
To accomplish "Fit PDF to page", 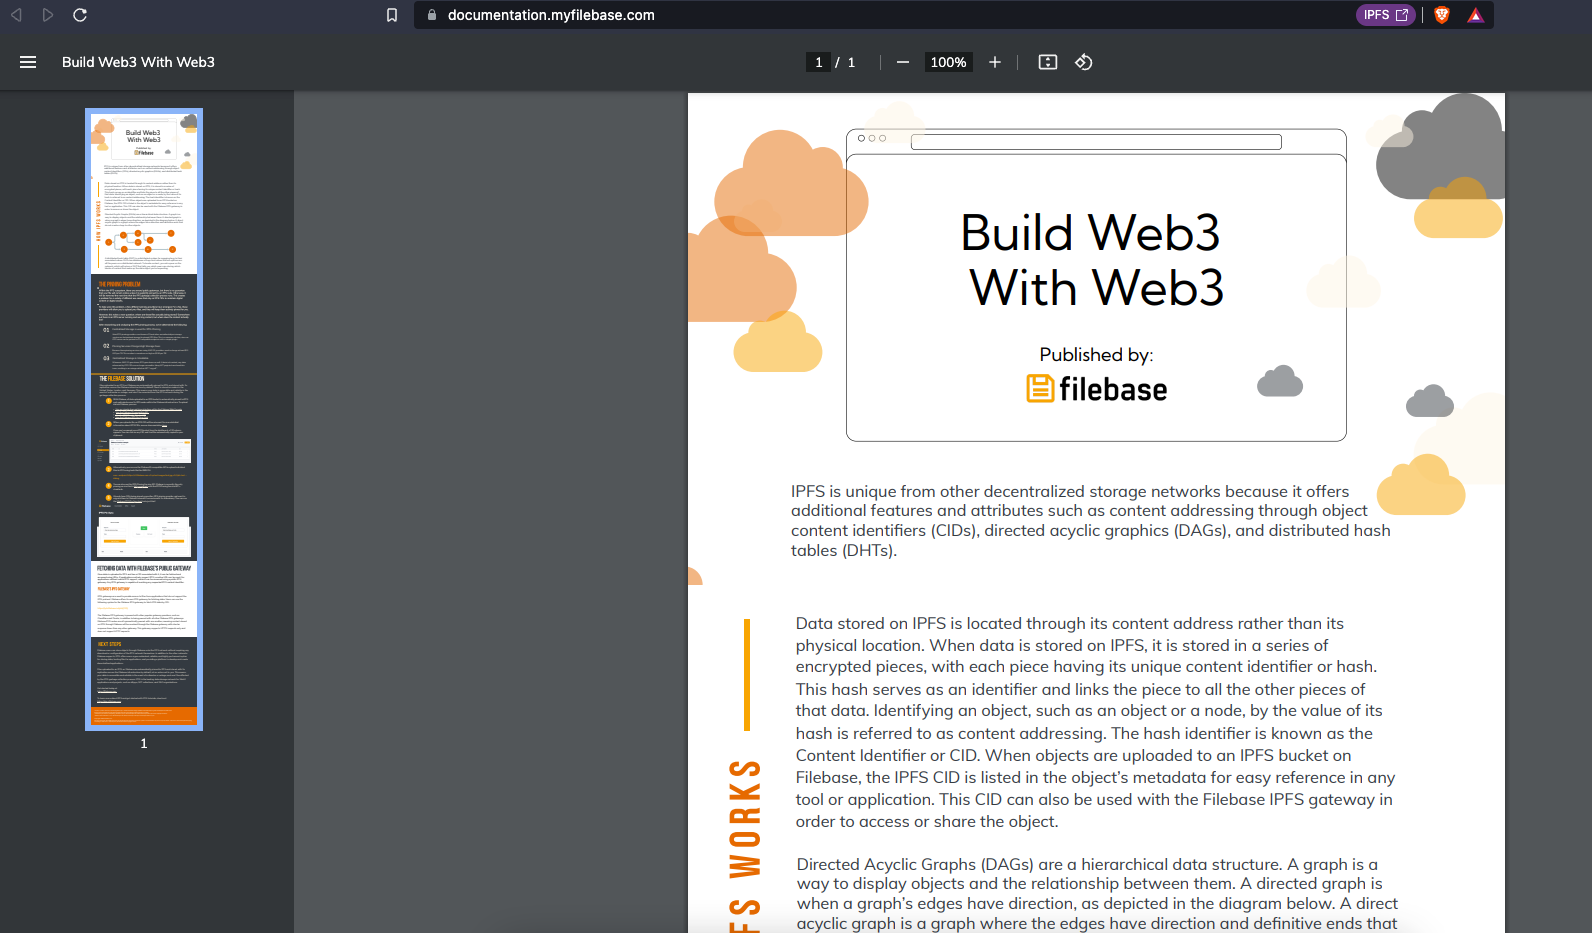I will pos(1048,62).
